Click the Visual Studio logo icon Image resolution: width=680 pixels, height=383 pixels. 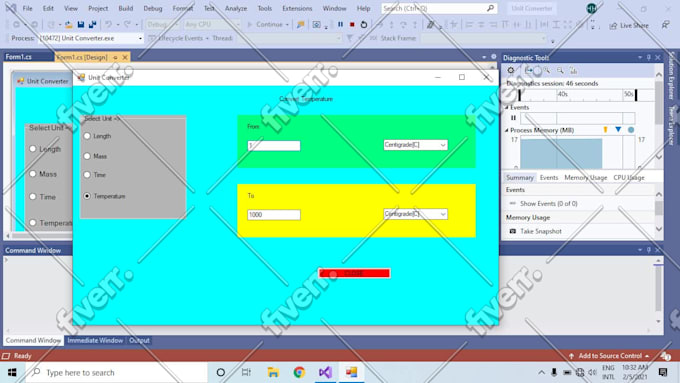pyautogui.click(x=10, y=8)
